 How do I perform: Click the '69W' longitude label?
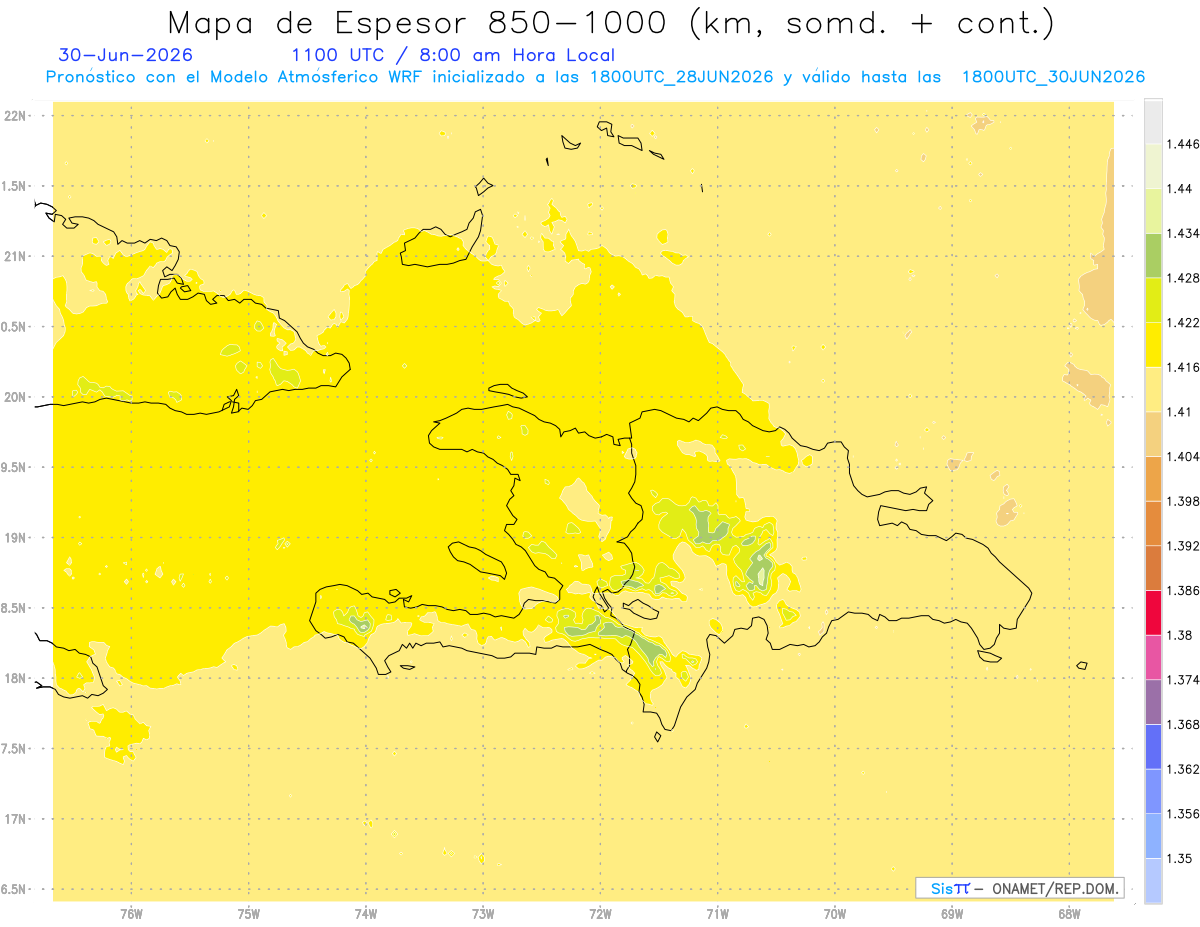pyautogui.click(x=952, y=913)
